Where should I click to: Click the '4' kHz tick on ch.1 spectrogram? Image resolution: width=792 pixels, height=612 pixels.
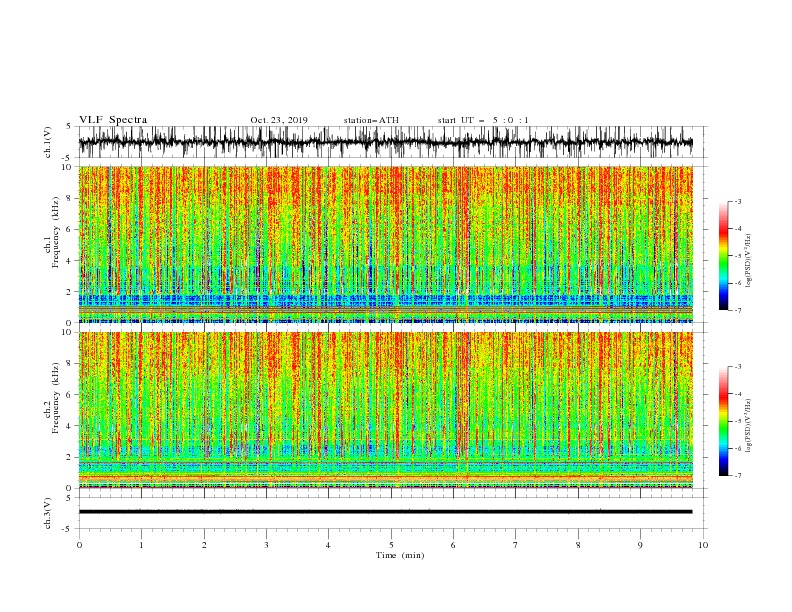click(x=70, y=261)
